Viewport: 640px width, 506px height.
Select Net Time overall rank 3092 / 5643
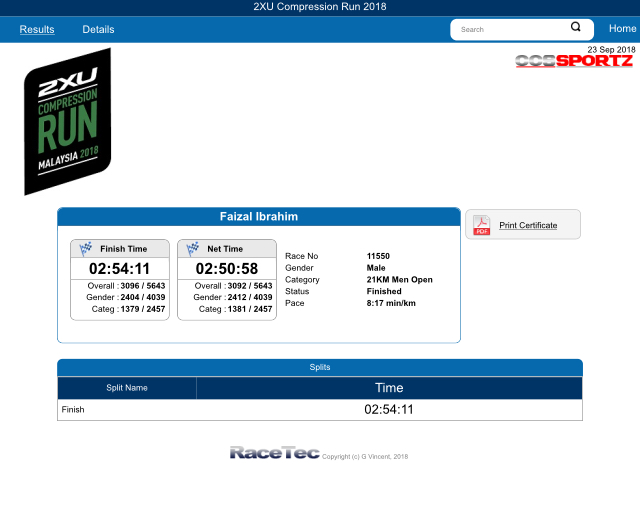click(x=250, y=286)
